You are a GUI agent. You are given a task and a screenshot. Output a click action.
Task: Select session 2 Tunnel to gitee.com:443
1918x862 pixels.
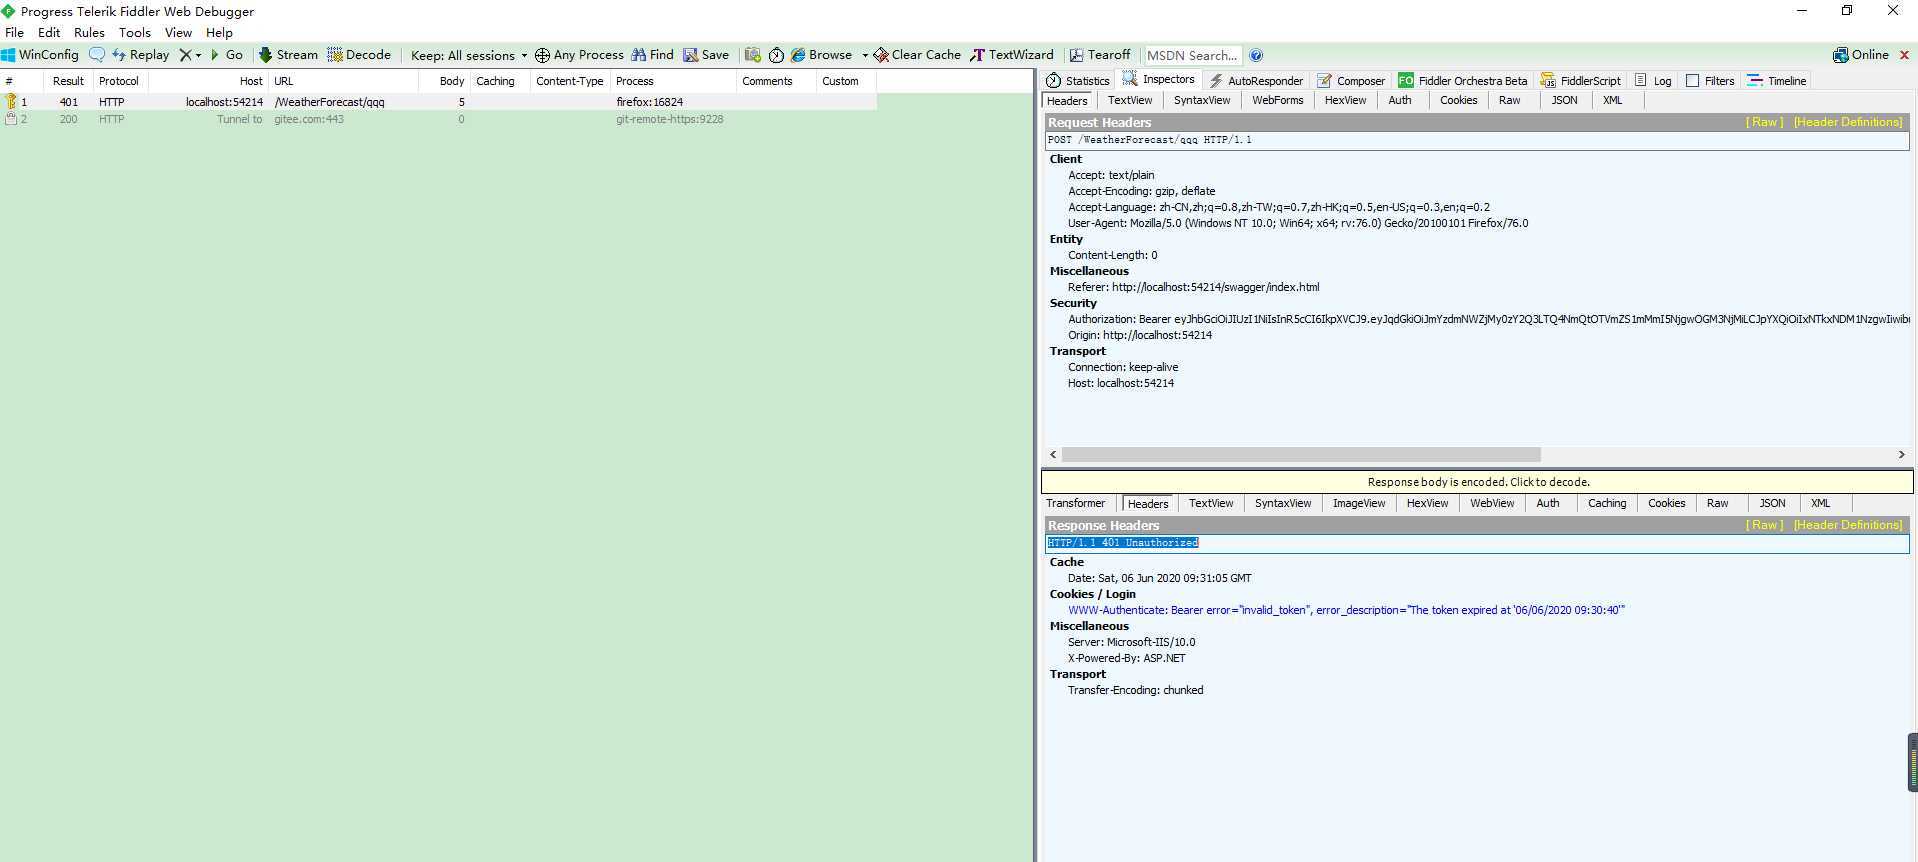tap(438, 119)
